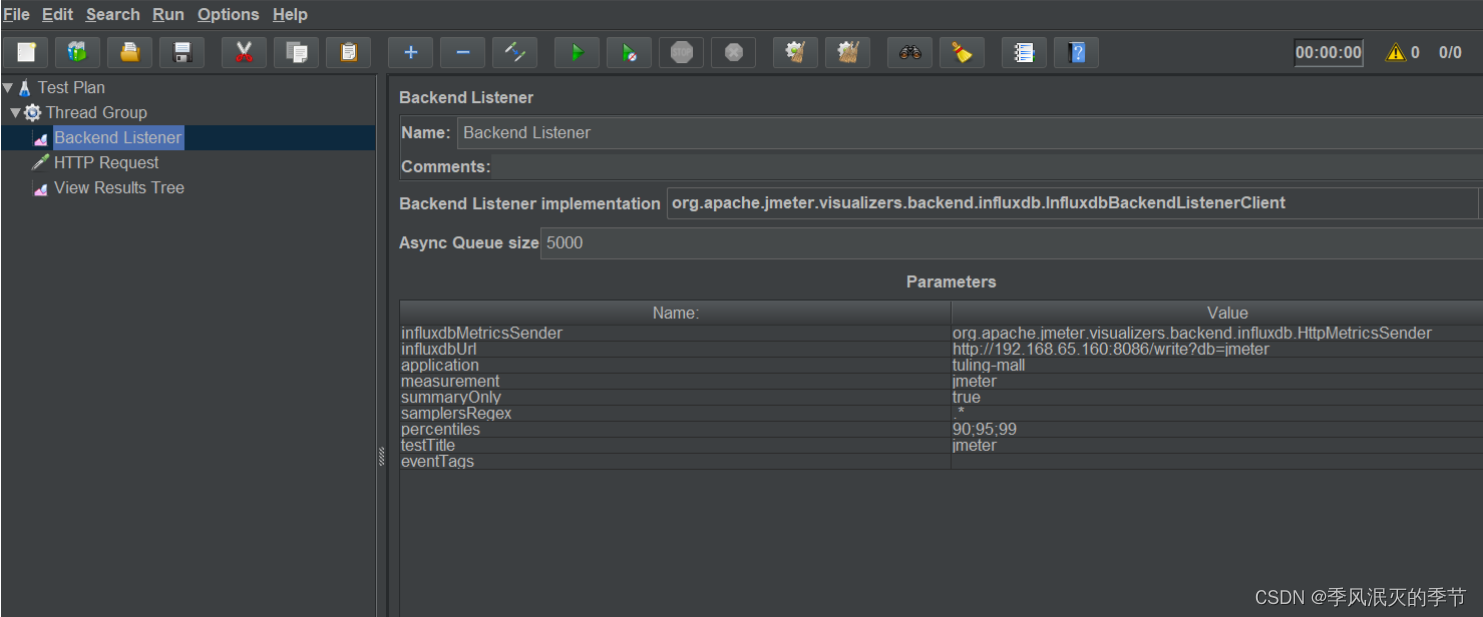This screenshot has width=1483, height=617.
Task: Click the Search binoculars icon
Action: point(910,52)
